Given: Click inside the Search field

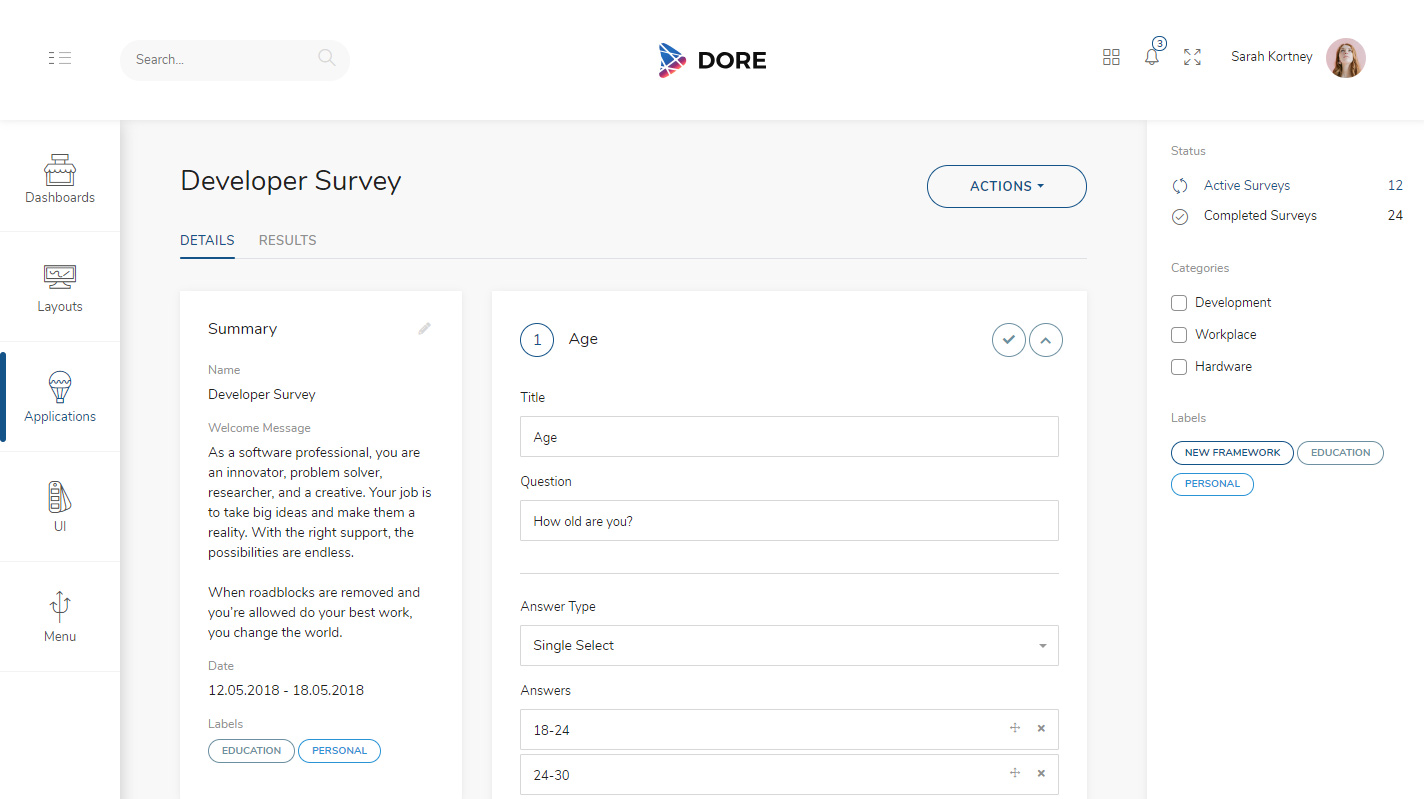Looking at the screenshot, I should [220, 59].
